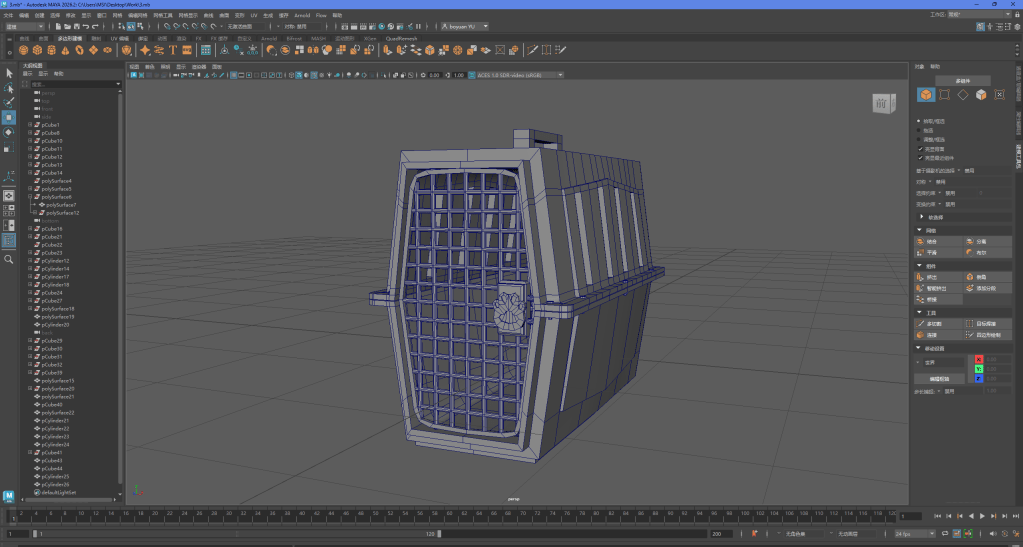Click the polygon text 'T' shelf icon
The height and width of the screenshot is (547, 1023).
click(173, 49)
